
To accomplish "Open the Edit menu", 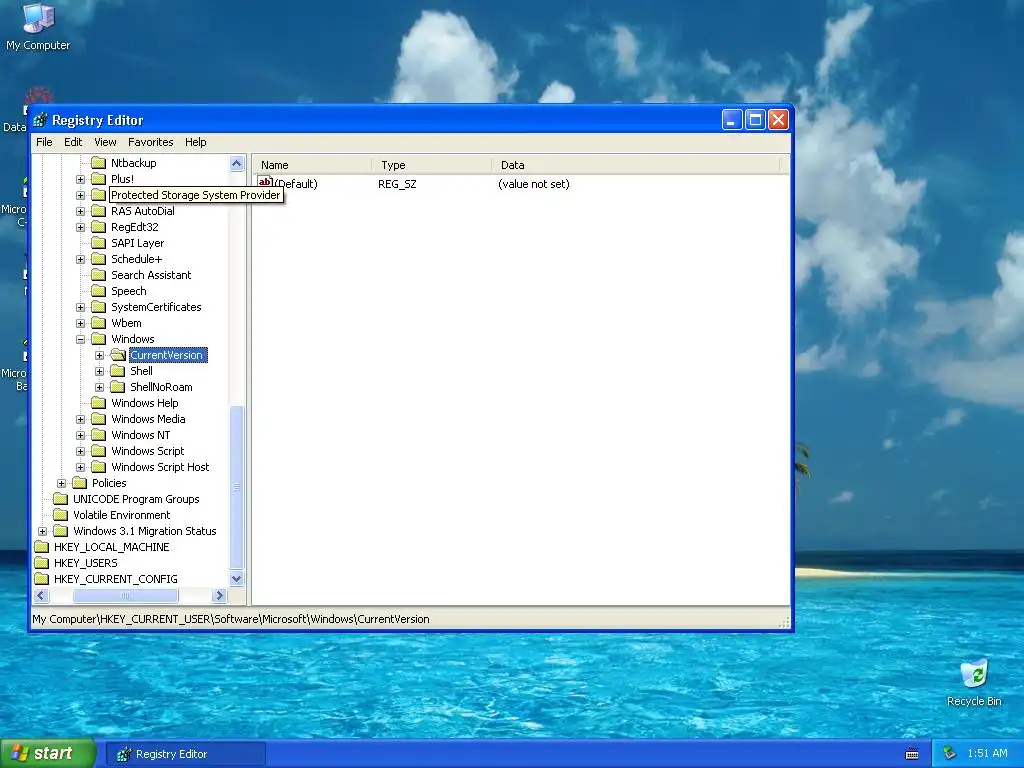I will click(x=73, y=142).
